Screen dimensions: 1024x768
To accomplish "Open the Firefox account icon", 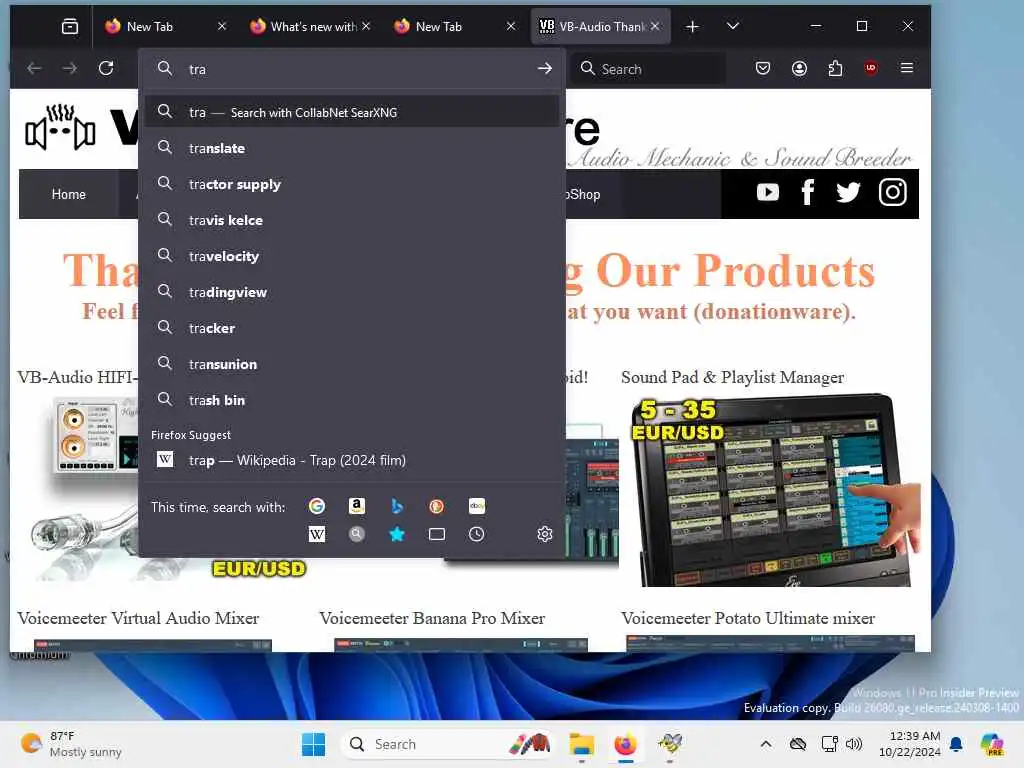I will pyautogui.click(x=799, y=68).
